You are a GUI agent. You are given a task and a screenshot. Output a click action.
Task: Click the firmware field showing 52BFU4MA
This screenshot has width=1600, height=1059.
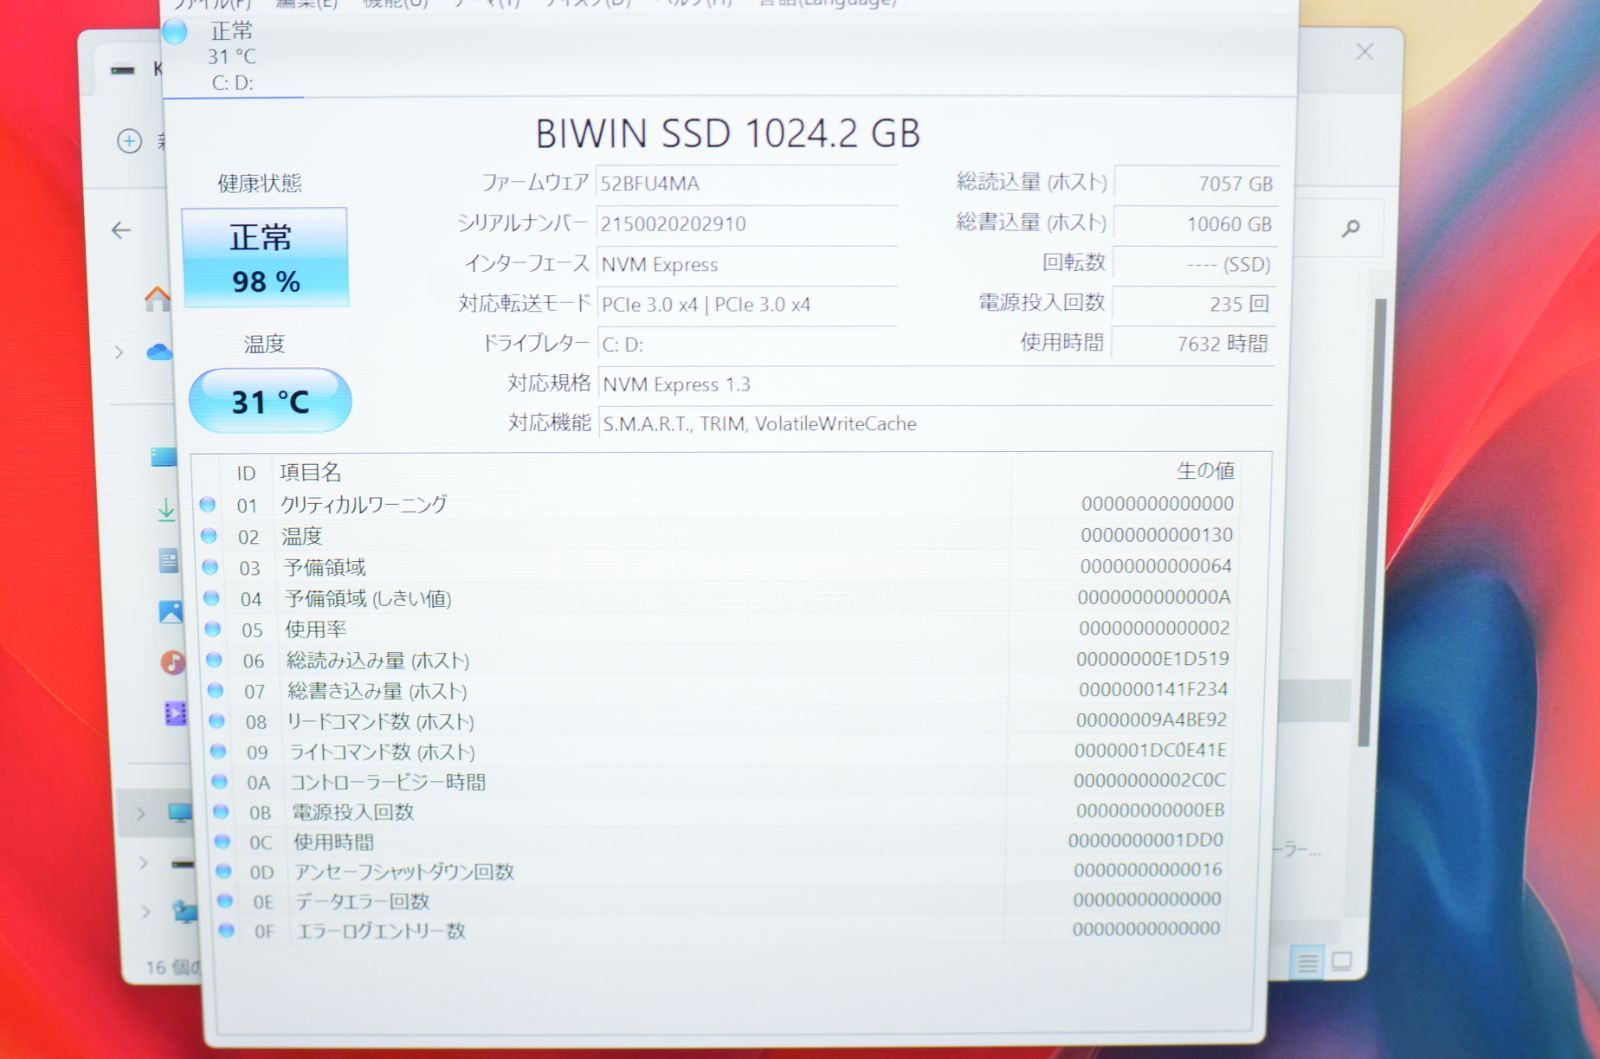[x=746, y=184]
